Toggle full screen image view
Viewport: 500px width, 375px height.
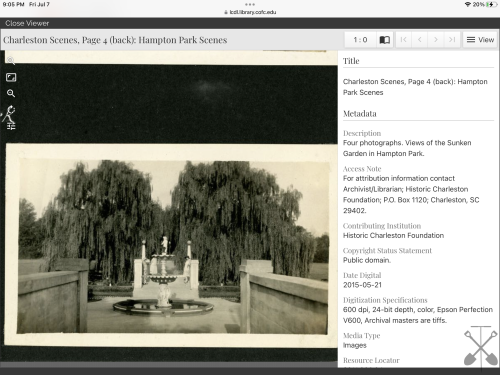point(11,77)
